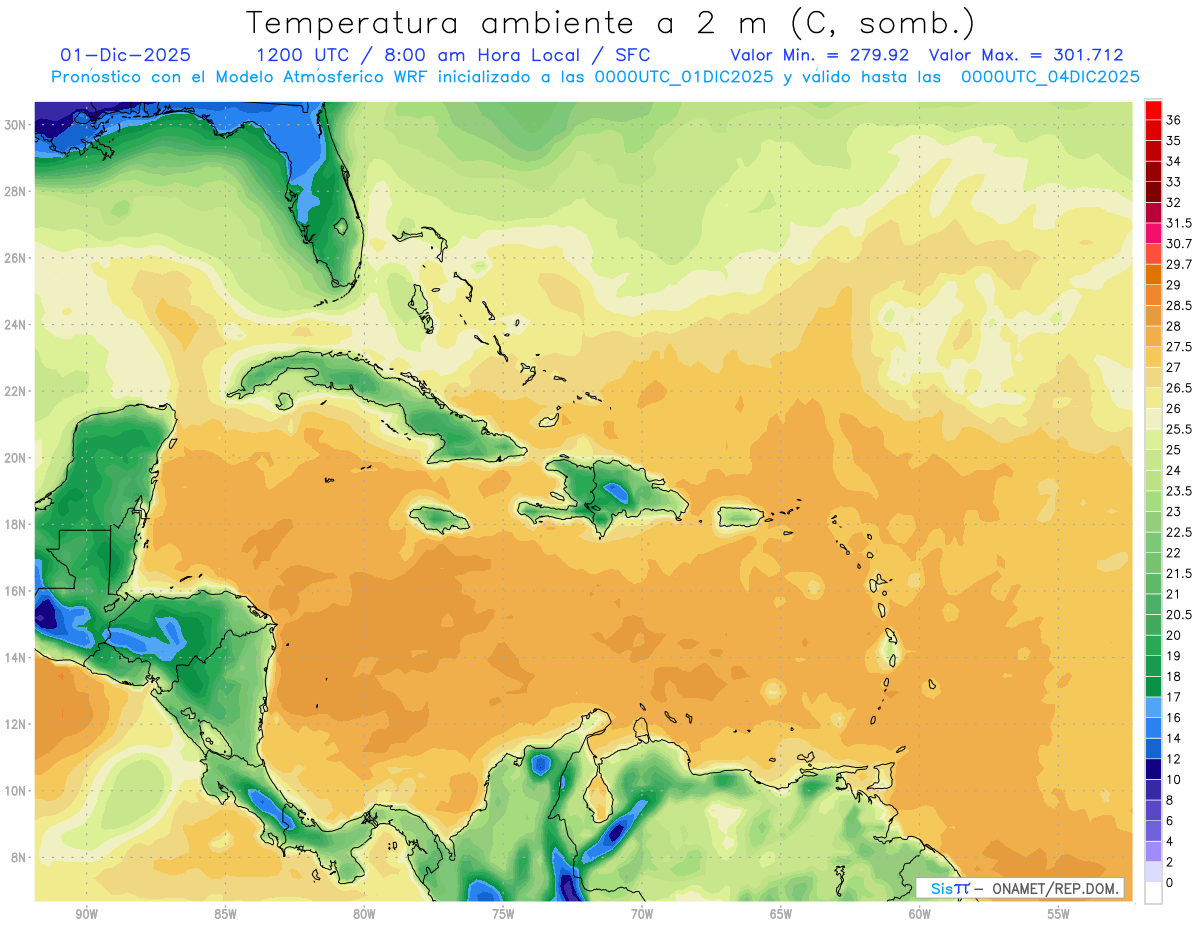Select the '70W' longitude label
The image size is (1200, 927).
[642, 914]
